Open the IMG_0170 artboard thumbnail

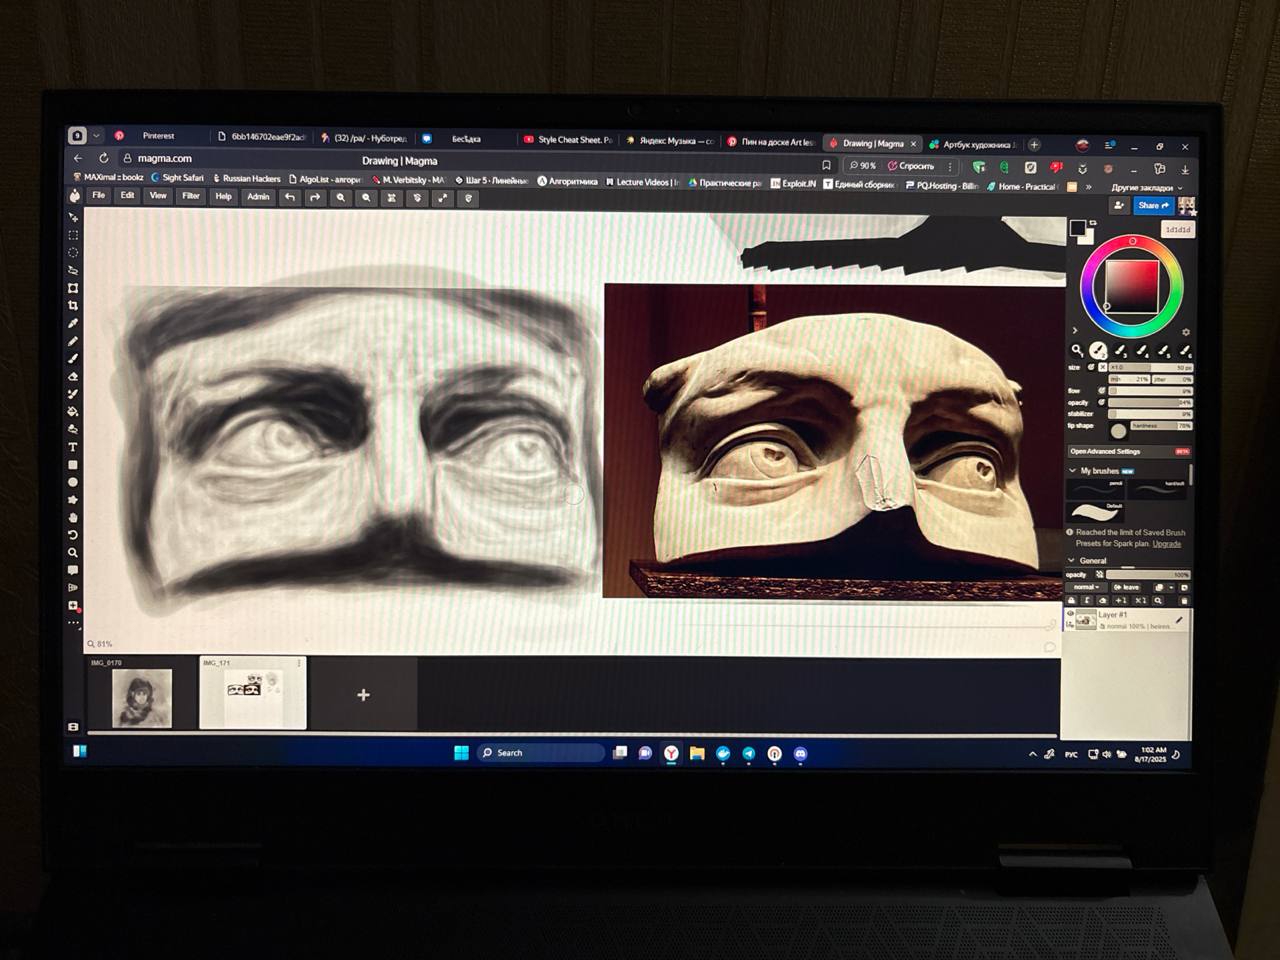tap(142, 698)
